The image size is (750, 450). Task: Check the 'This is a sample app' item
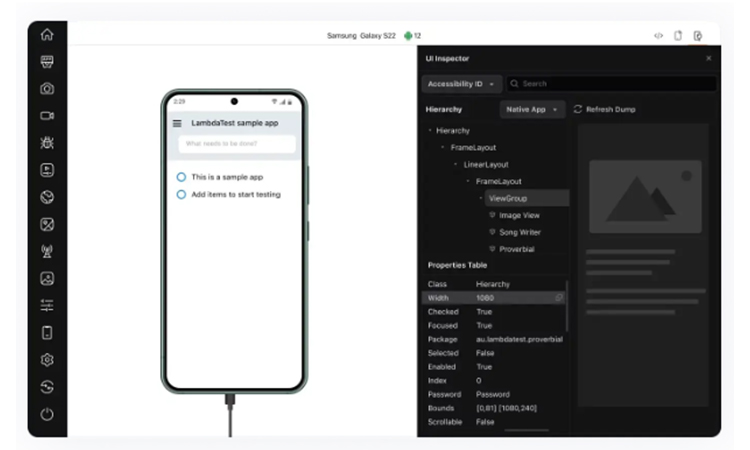(181, 177)
